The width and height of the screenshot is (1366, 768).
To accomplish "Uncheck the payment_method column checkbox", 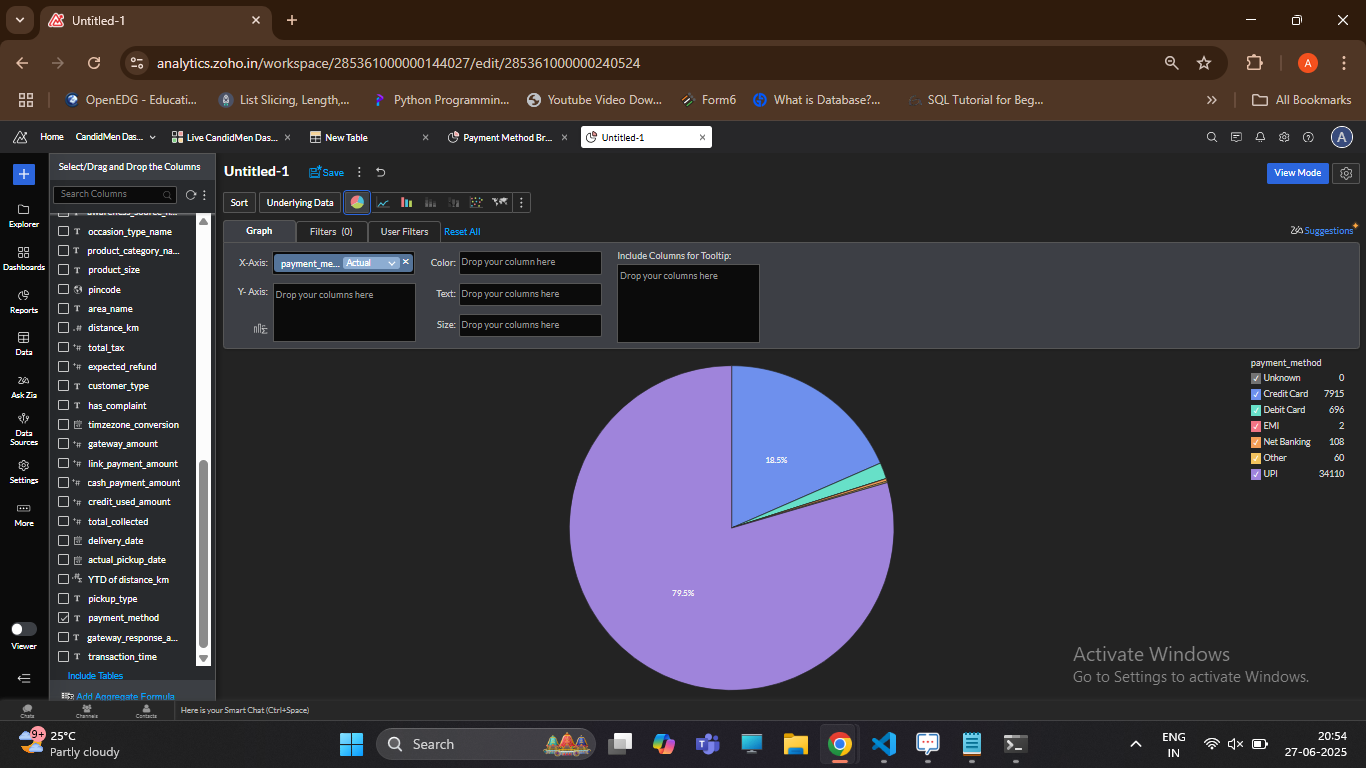I will (64, 618).
